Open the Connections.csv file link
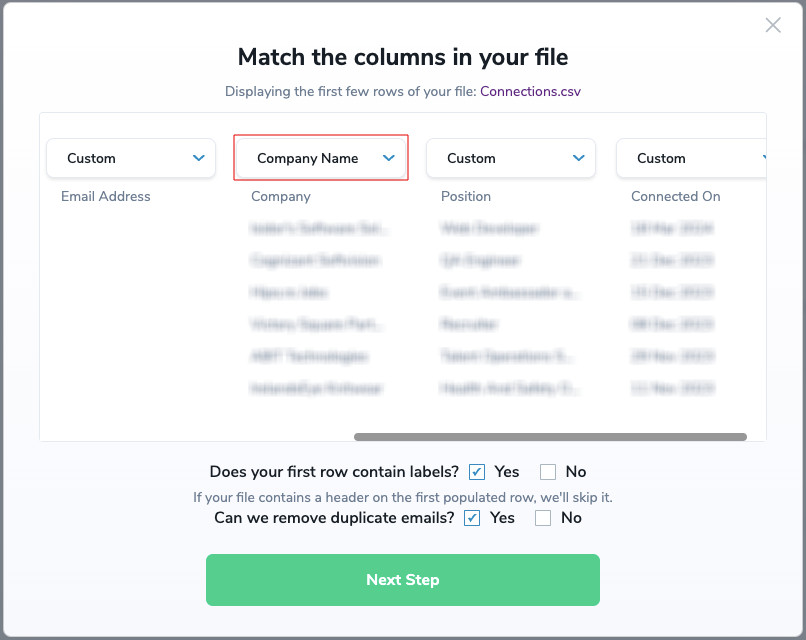Image resolution: width=806 pixels, height=640 pixels. (x=530, y=91)
